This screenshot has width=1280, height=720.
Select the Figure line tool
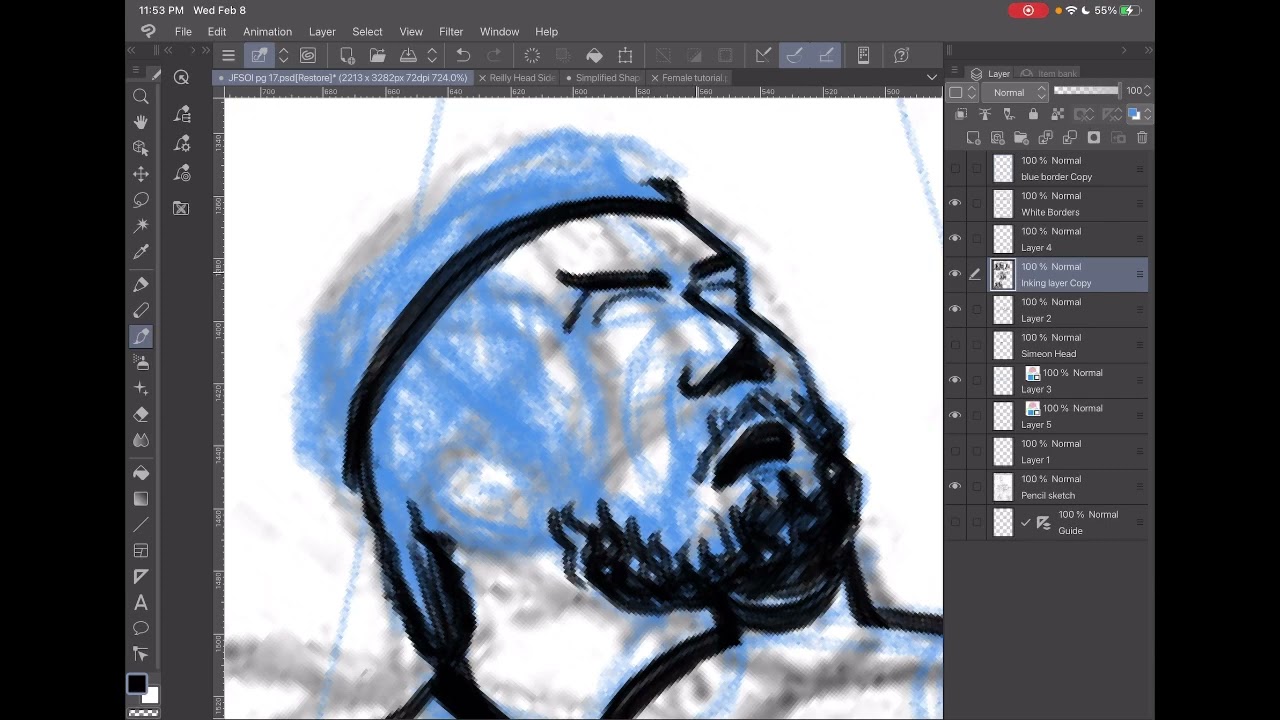tap(141, 525)
